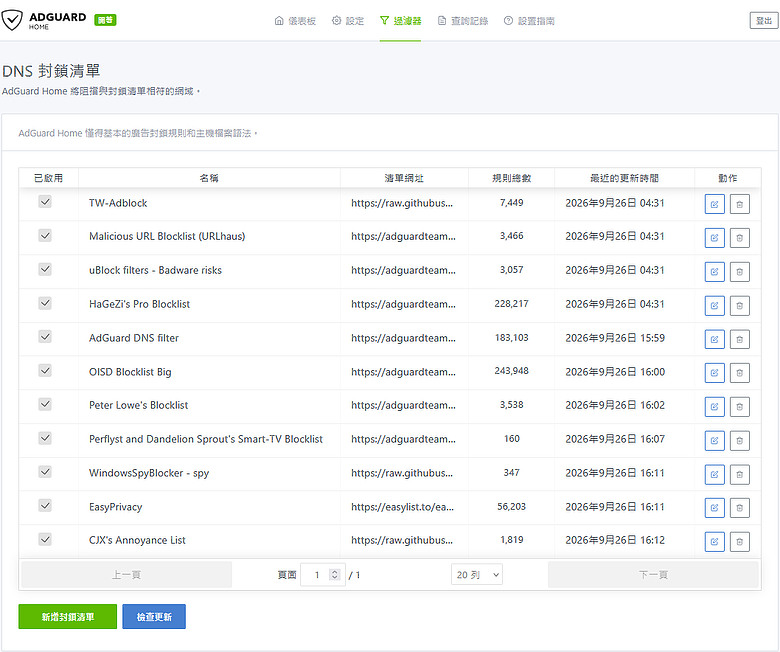Delete CJX's Annoyance List
The width and height of the screenshot is (780, 652).
pyautogui.click(x=739, y=542)
